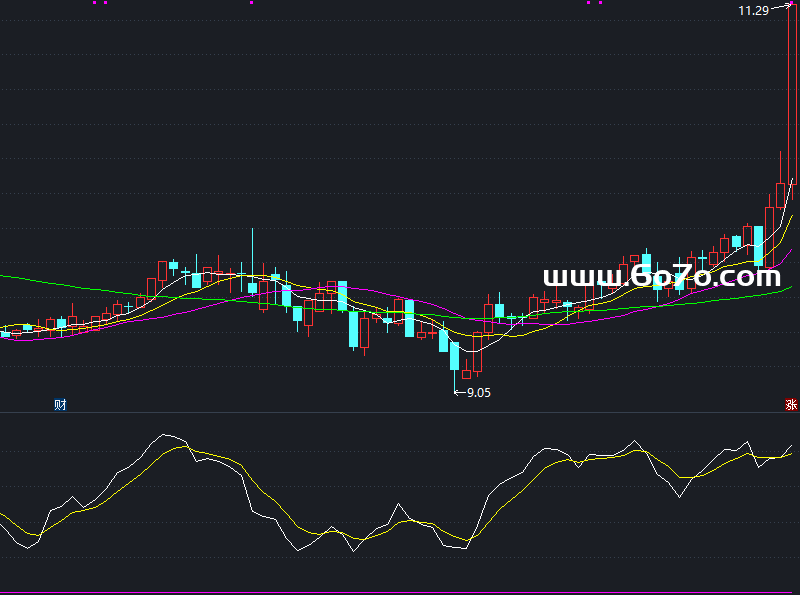The image size is (800, 595).
Task: Select the tall red limit-up candle at far right
Action: click(791, 95)
